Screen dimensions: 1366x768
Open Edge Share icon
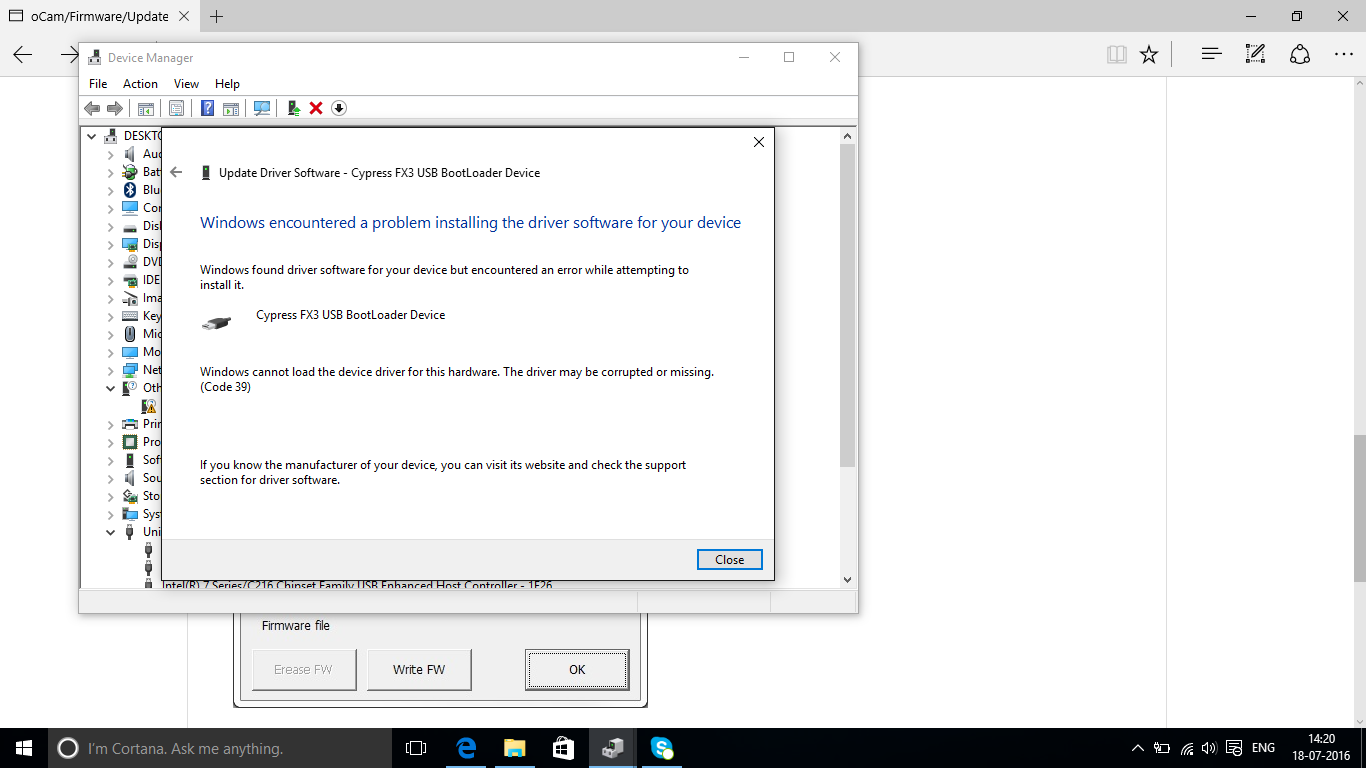(x=1299, y=55)
